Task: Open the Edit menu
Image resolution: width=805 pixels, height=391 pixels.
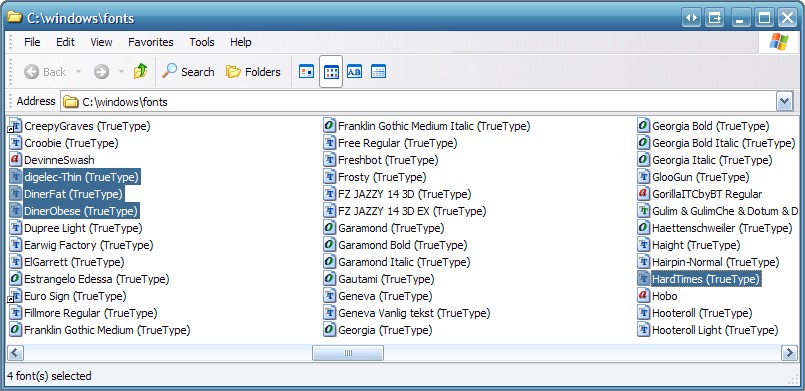Action: 65,42
